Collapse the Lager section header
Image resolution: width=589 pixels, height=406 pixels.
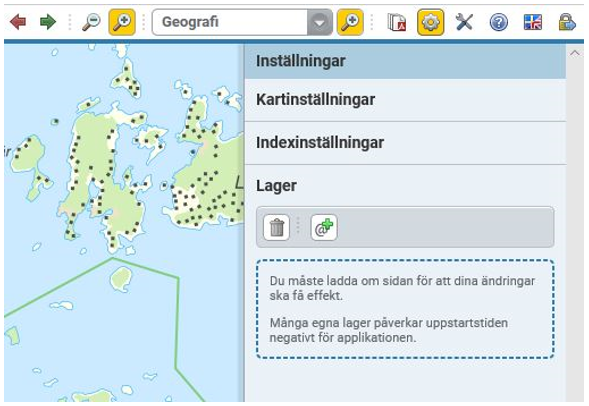point(405,186)
